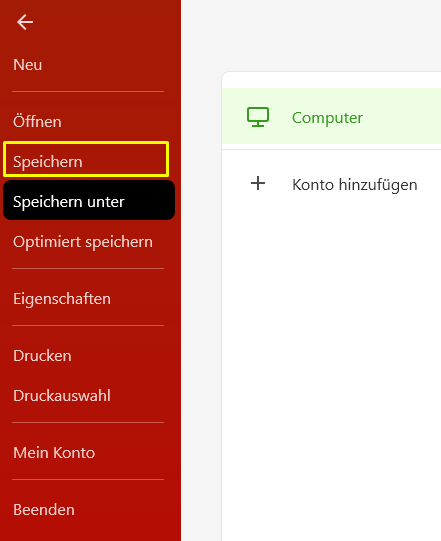This screenshot has width=441, height=541.
Task: Click the Computer text label
Action: (x=327, y=118)
